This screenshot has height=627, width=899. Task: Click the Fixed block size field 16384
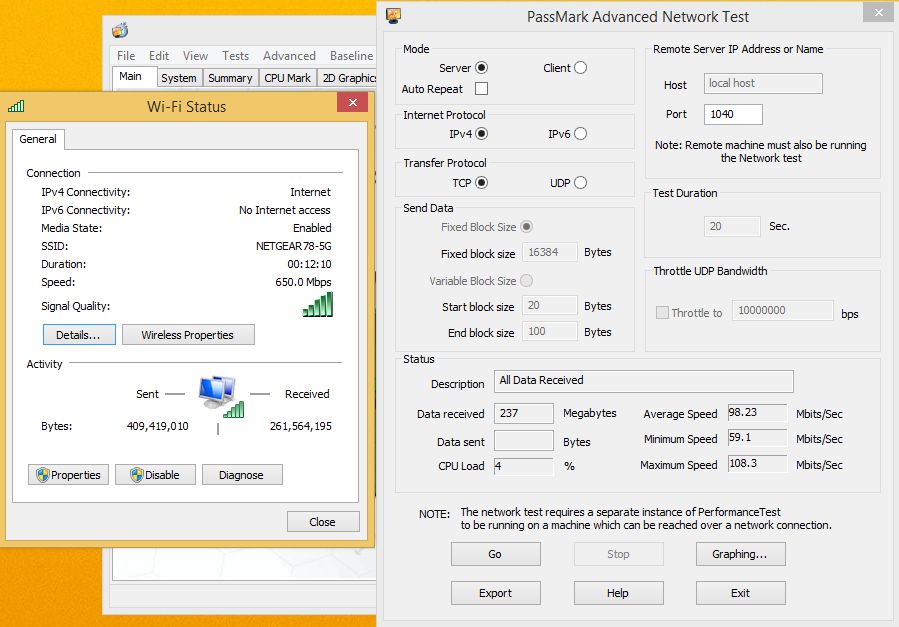click(549, 252)
